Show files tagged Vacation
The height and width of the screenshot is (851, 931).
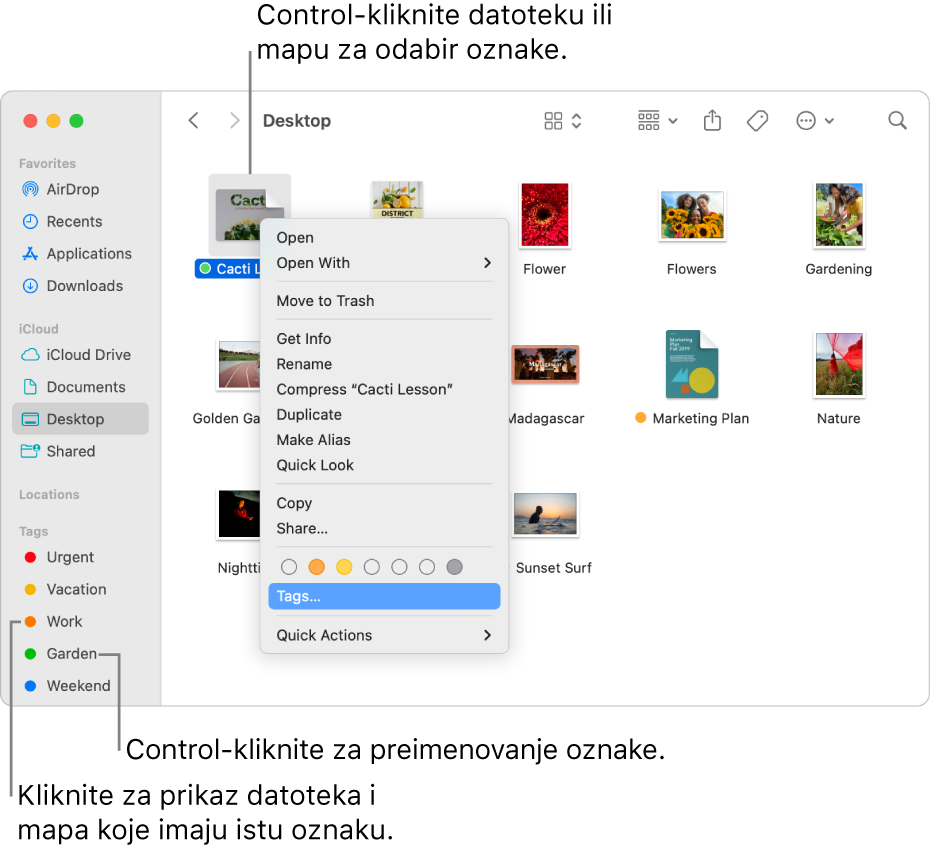click(x=80, y=589)
